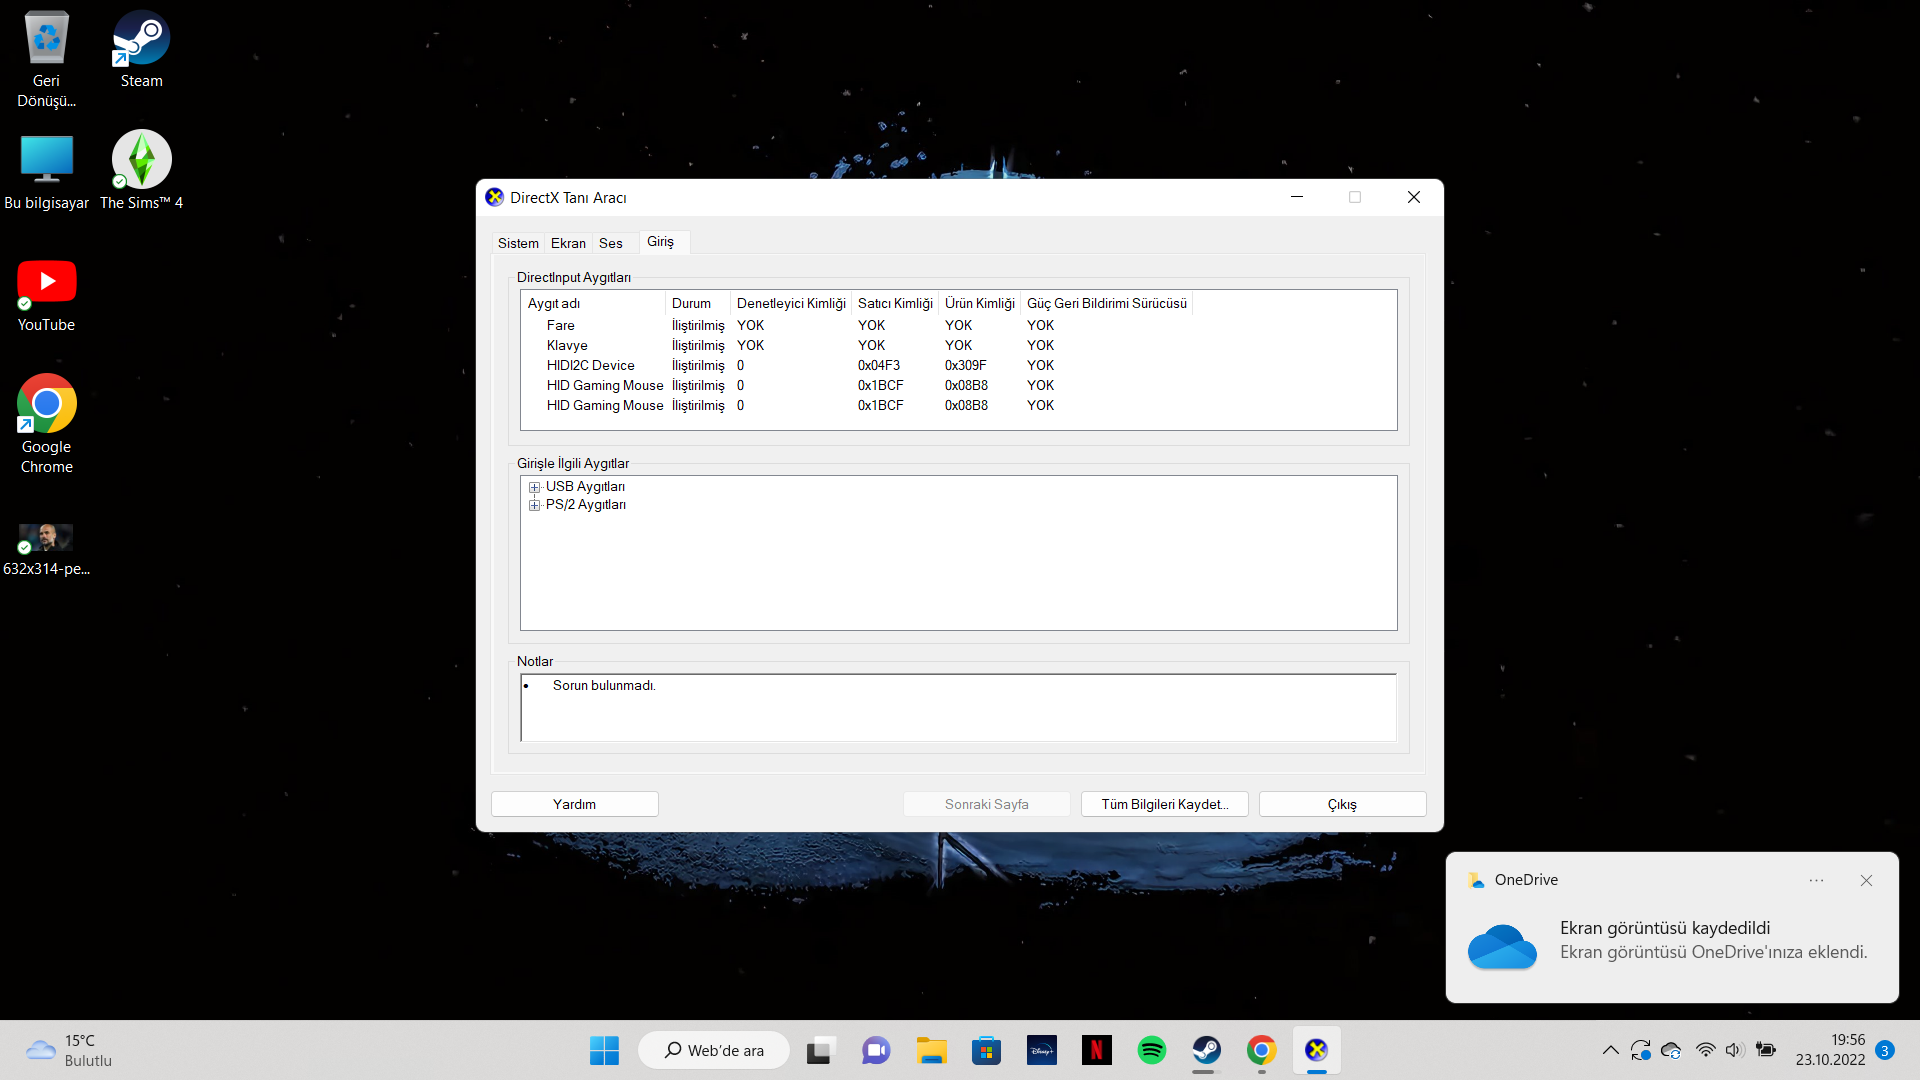The image size is (1920, 1080).
Task: Launch Netflix from the taskbar
Action: (1096, 1050)
